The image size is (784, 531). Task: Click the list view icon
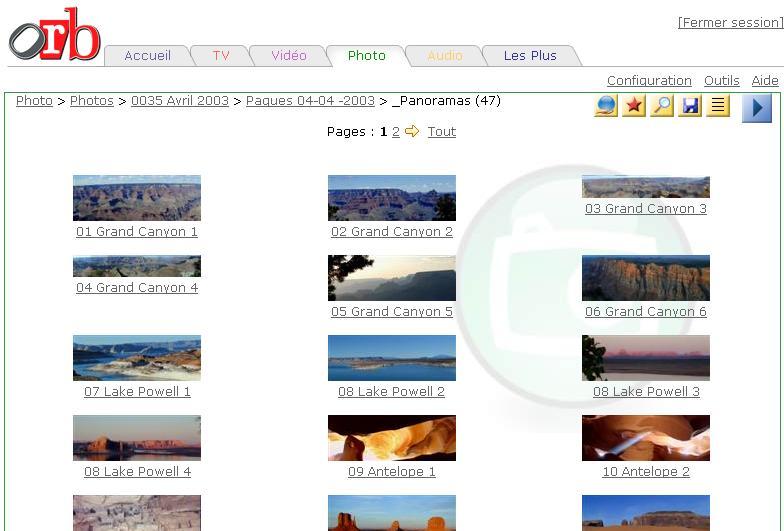click(718, 106)
